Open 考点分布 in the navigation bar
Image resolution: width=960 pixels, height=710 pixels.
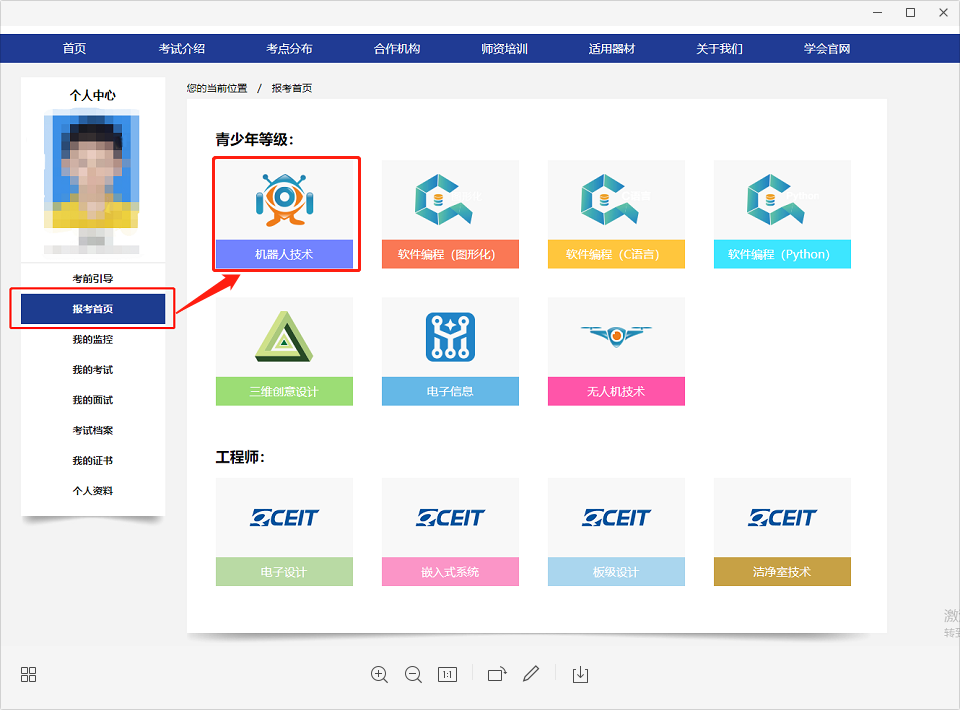(x=289, y=48)
